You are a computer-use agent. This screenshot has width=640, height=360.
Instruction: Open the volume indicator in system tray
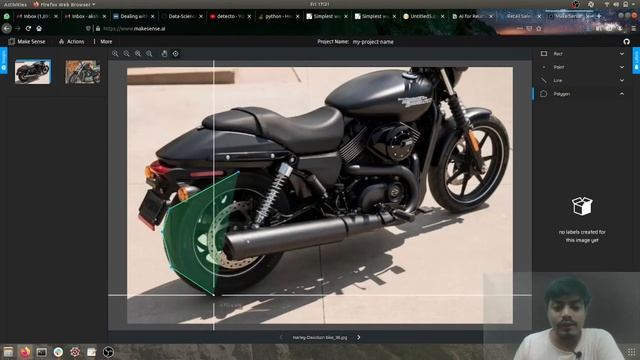point(616,4)
